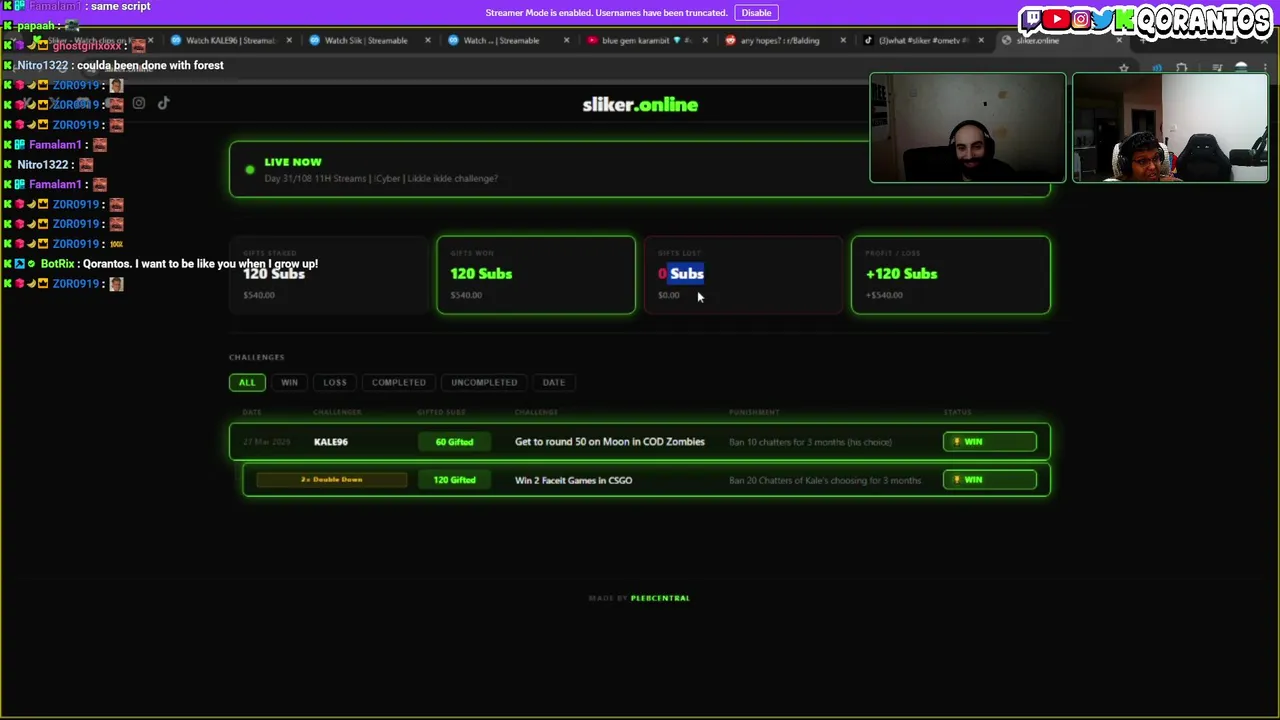Viewport: 1280px width, 720px height.
Task: Click 'Get to round 50 on Moon' challenge text
Action: pos(610,442)
